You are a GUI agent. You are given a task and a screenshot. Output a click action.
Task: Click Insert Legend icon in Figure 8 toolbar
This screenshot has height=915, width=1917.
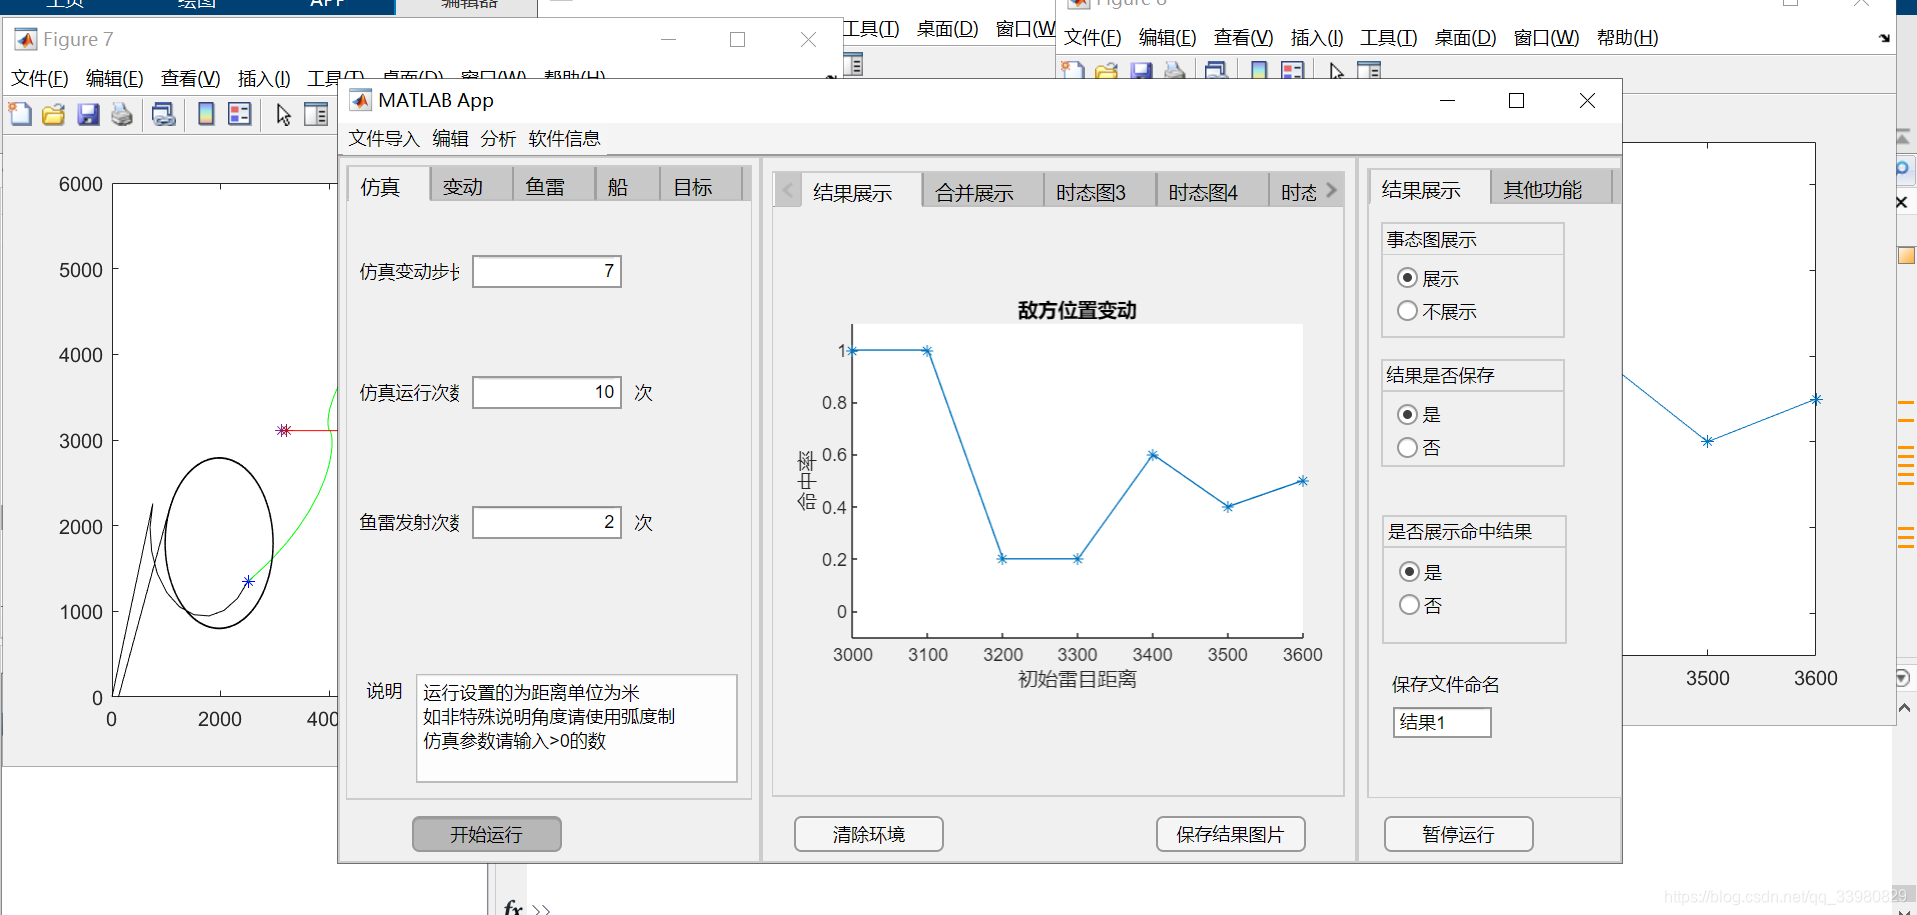coord(1293,71)
